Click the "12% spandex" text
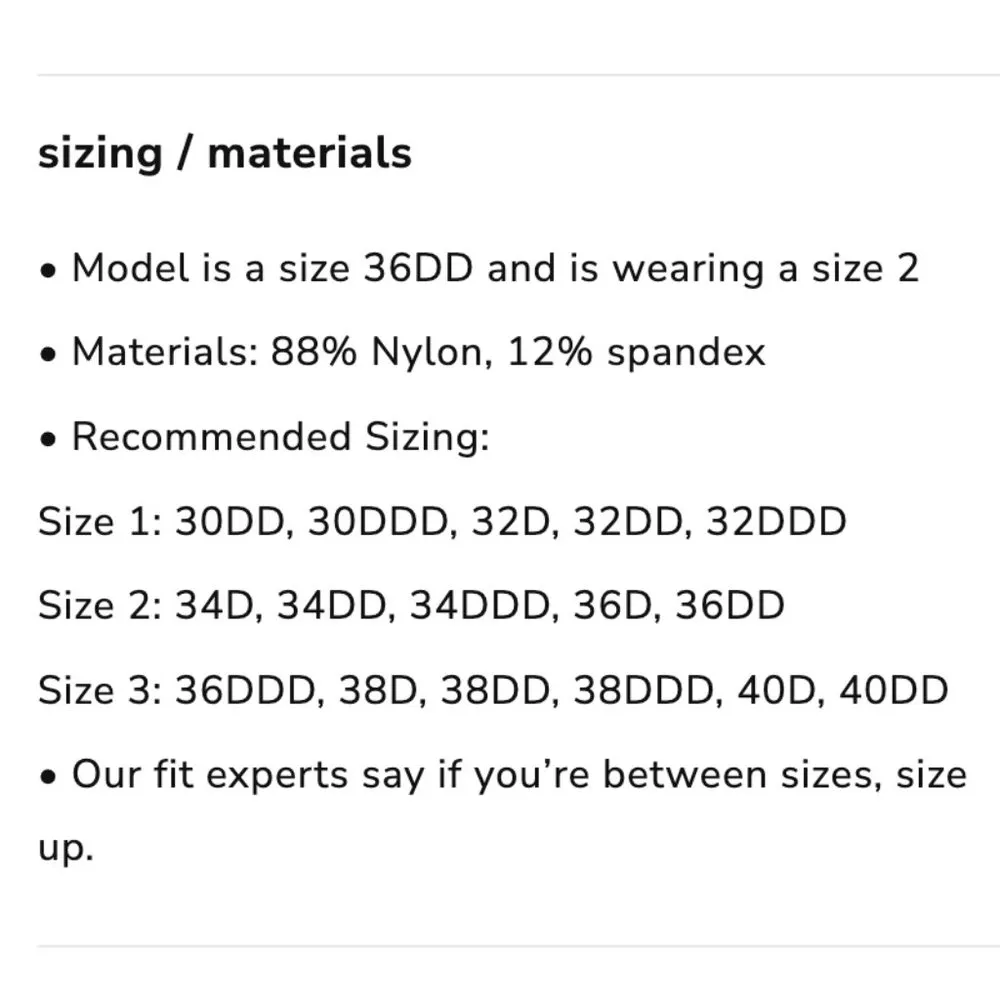This screenshot has height=1000, width=1000. click(x=636, y=352)
